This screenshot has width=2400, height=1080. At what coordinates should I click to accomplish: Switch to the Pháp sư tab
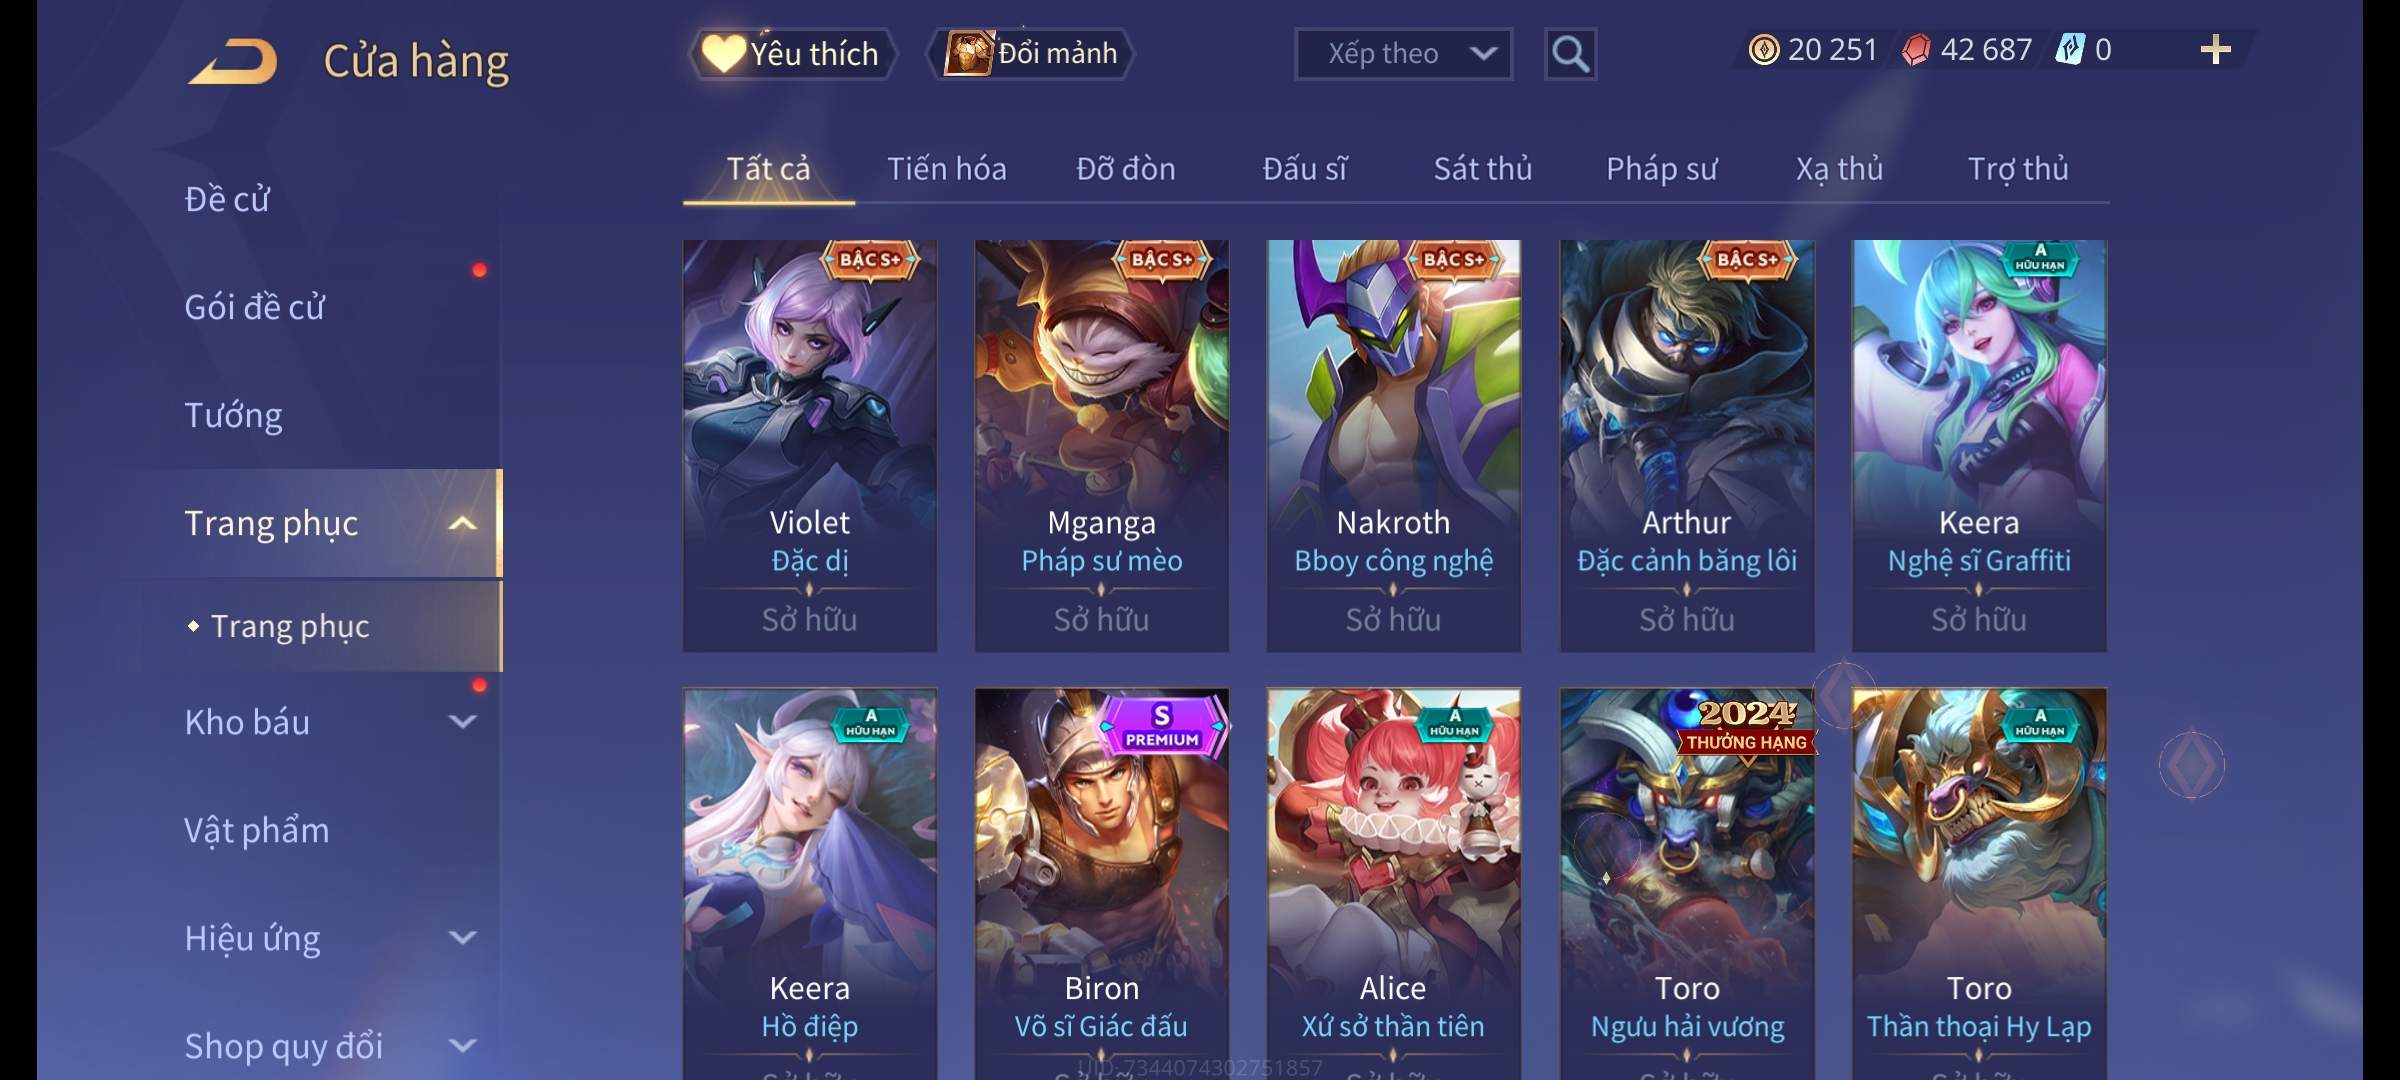tap(1661, 169)
